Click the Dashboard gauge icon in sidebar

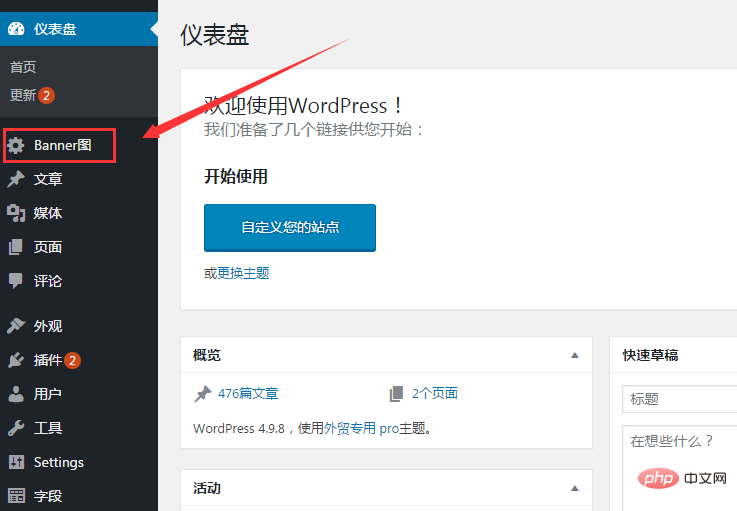(16, 29)
